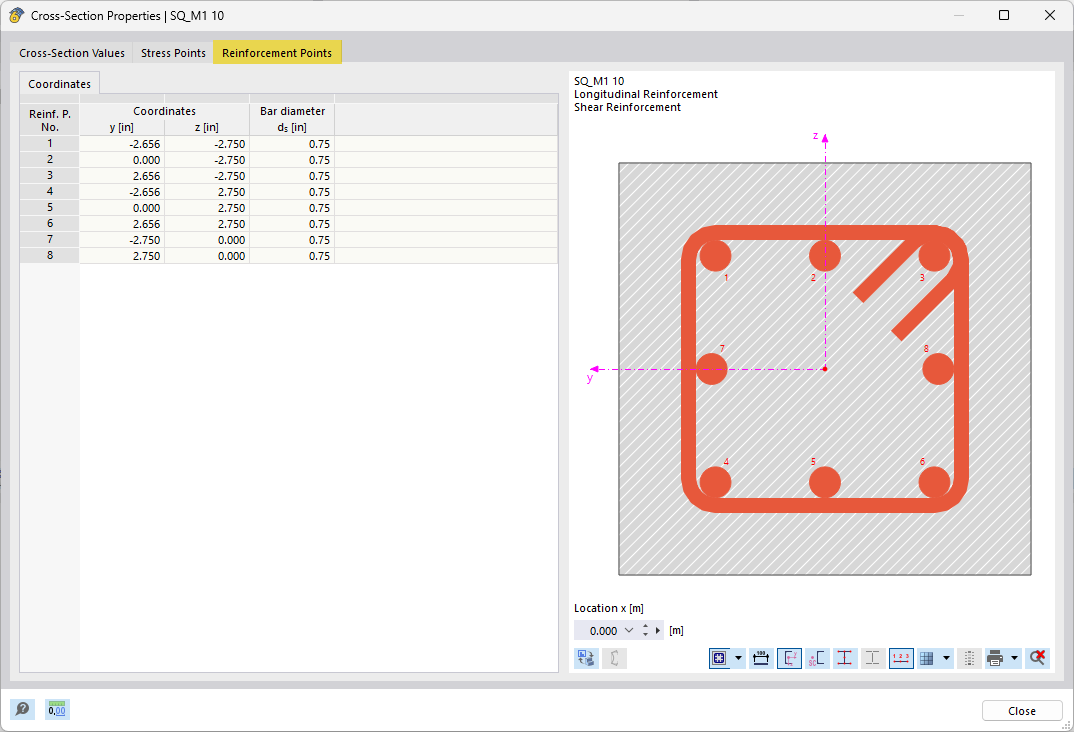Select the color rendering icon in the graphic toolbar
Viewport: 1074px width, 732px height.
coord(586,658)
